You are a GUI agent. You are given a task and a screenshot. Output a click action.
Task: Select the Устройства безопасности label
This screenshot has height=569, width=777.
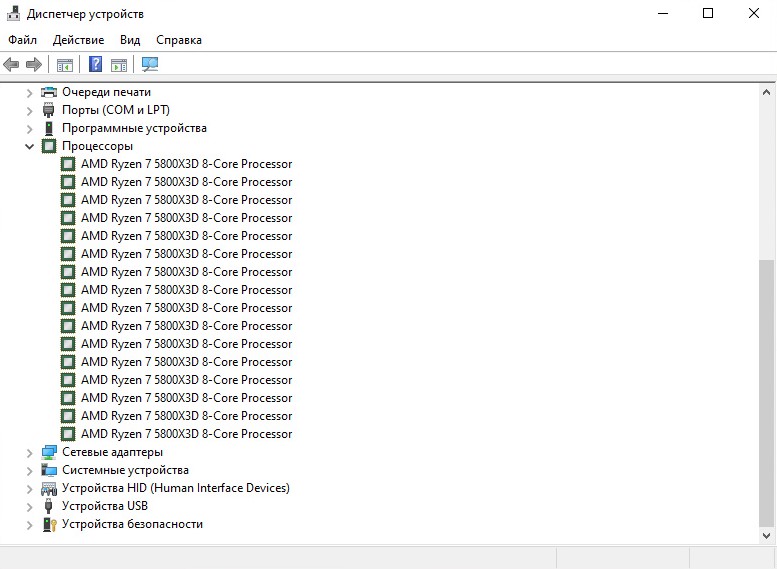coord(132,524)
